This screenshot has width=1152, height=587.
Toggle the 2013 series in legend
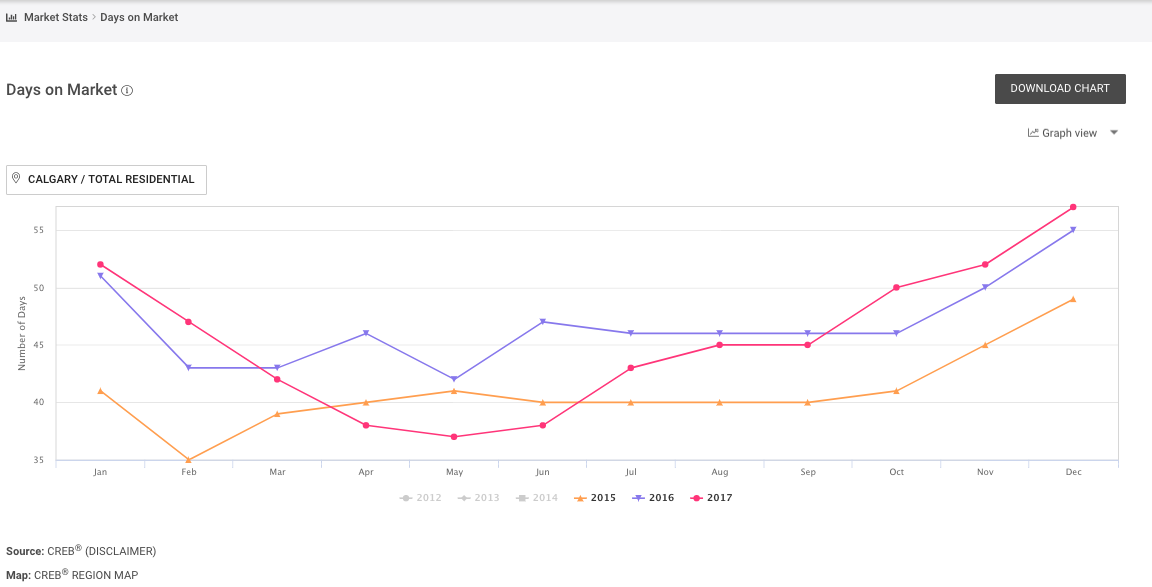click(478, 497)
